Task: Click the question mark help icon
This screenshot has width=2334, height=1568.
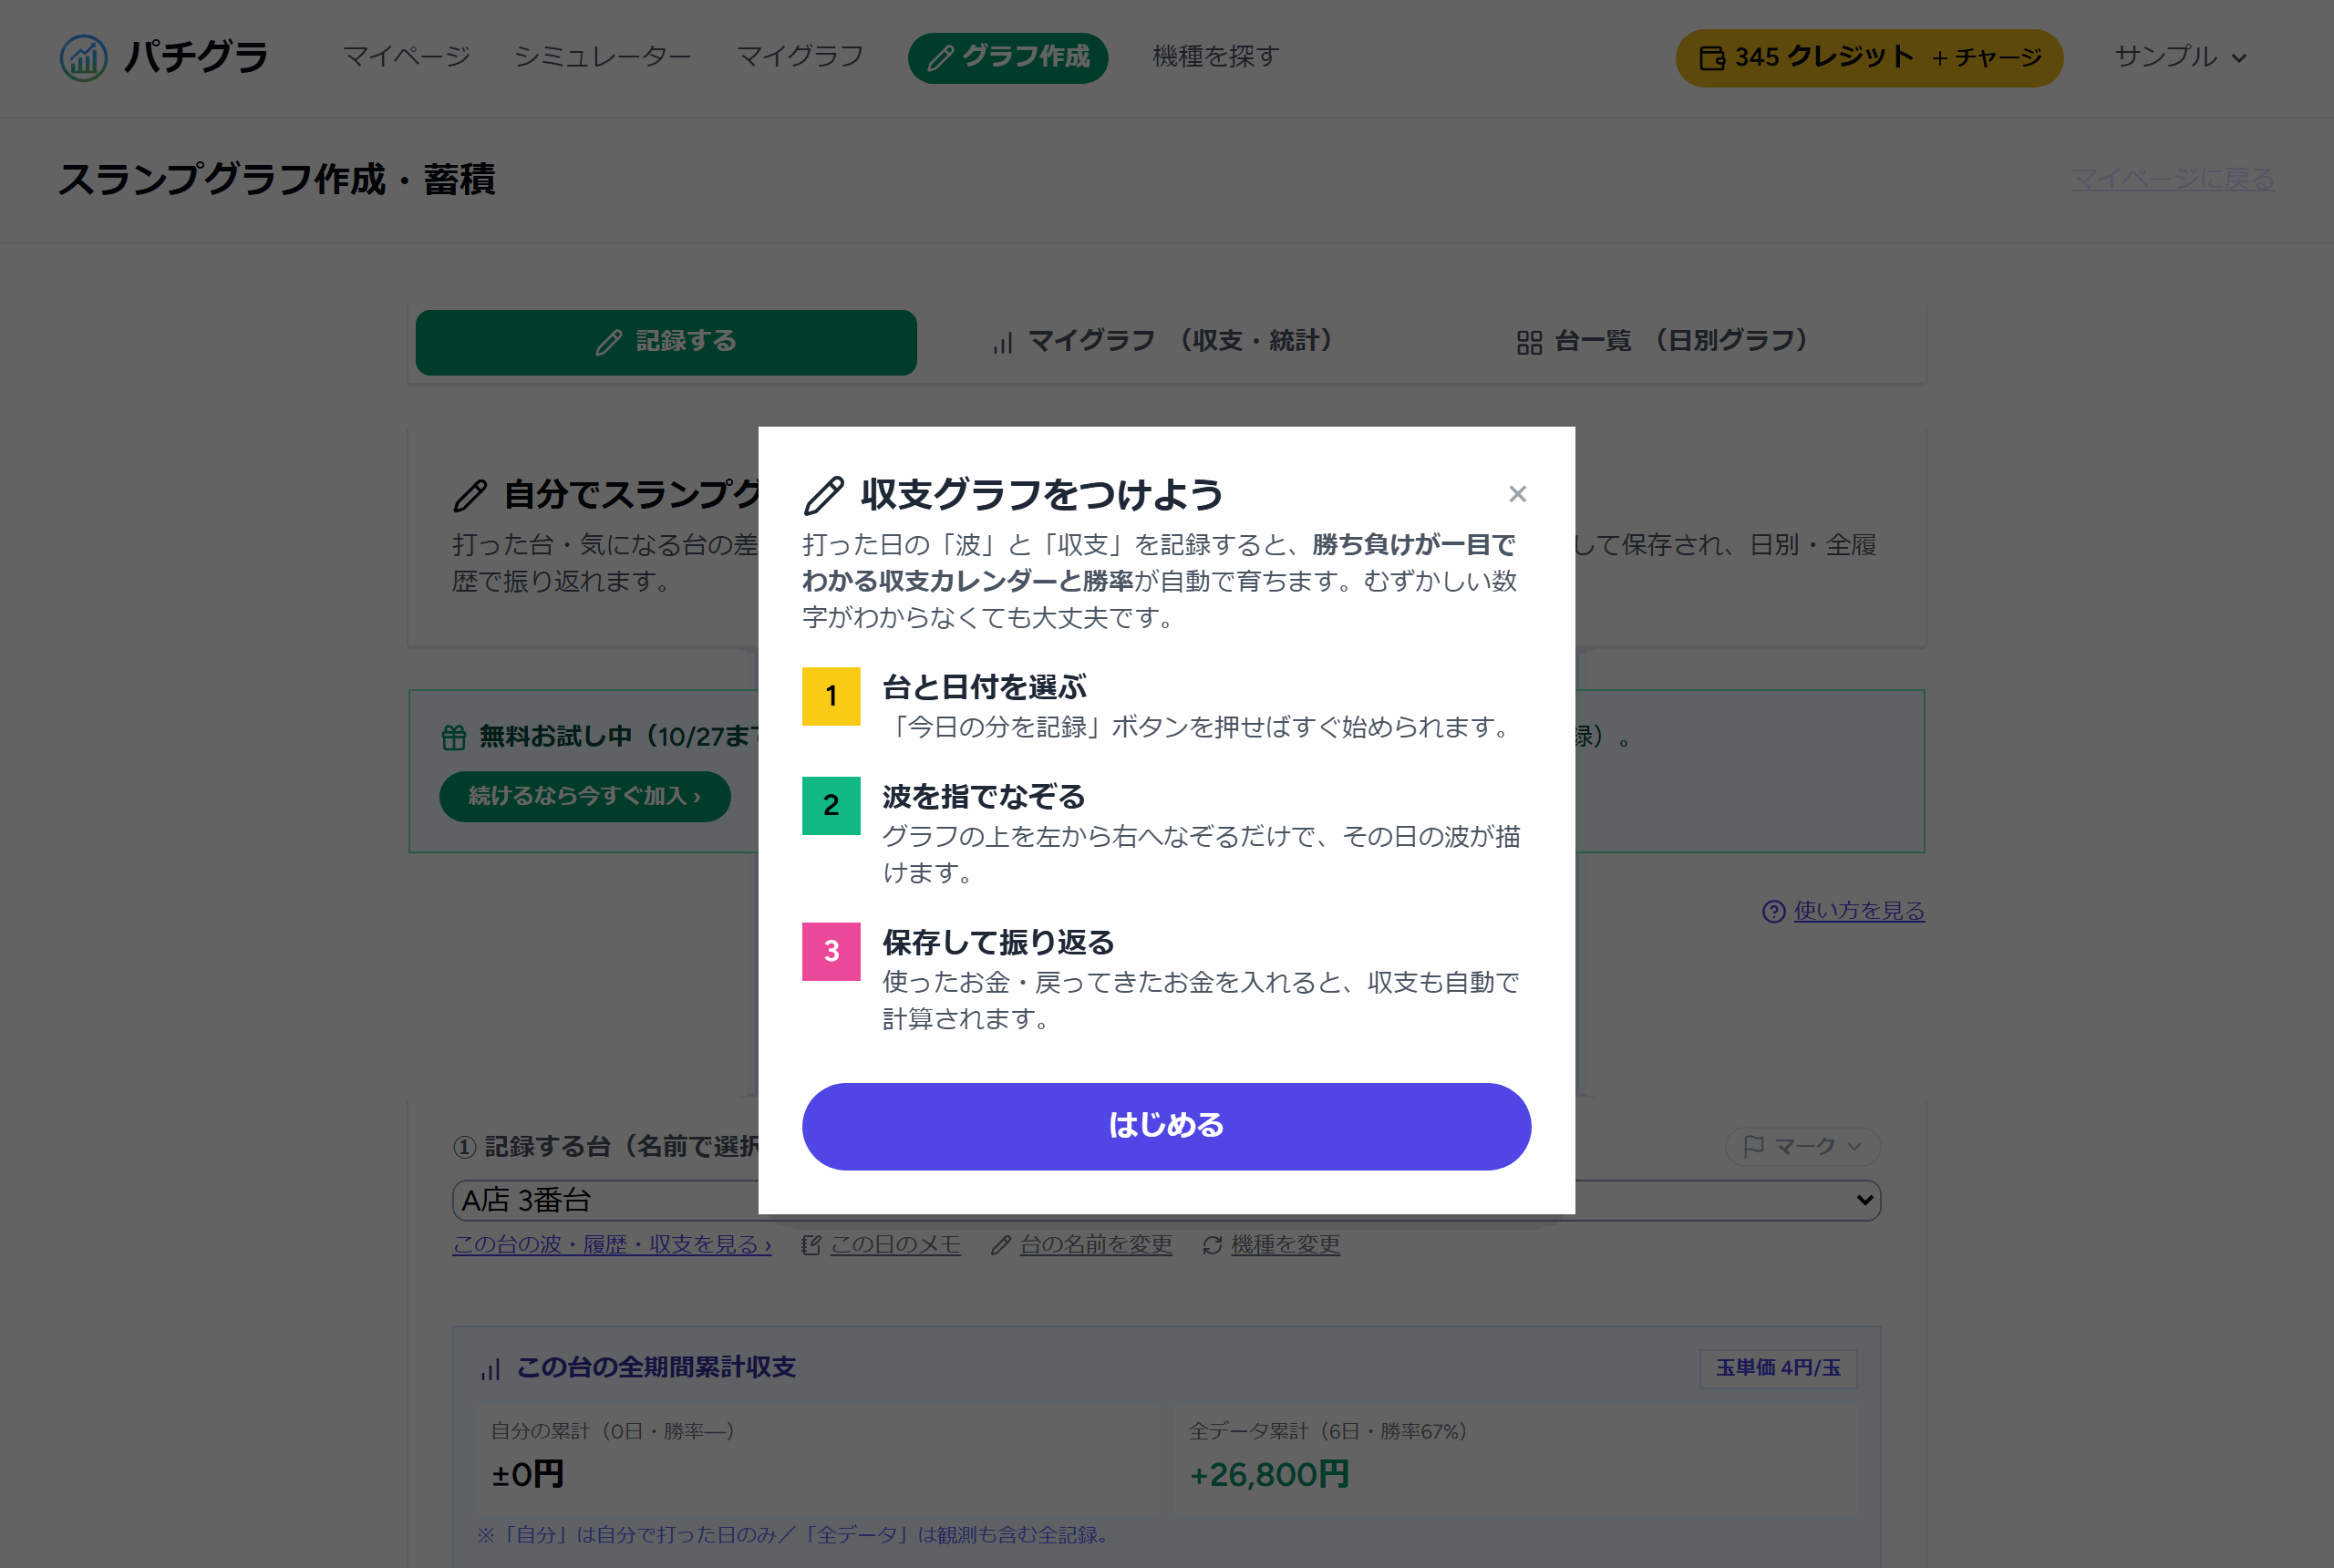Action: [1773, 912]
